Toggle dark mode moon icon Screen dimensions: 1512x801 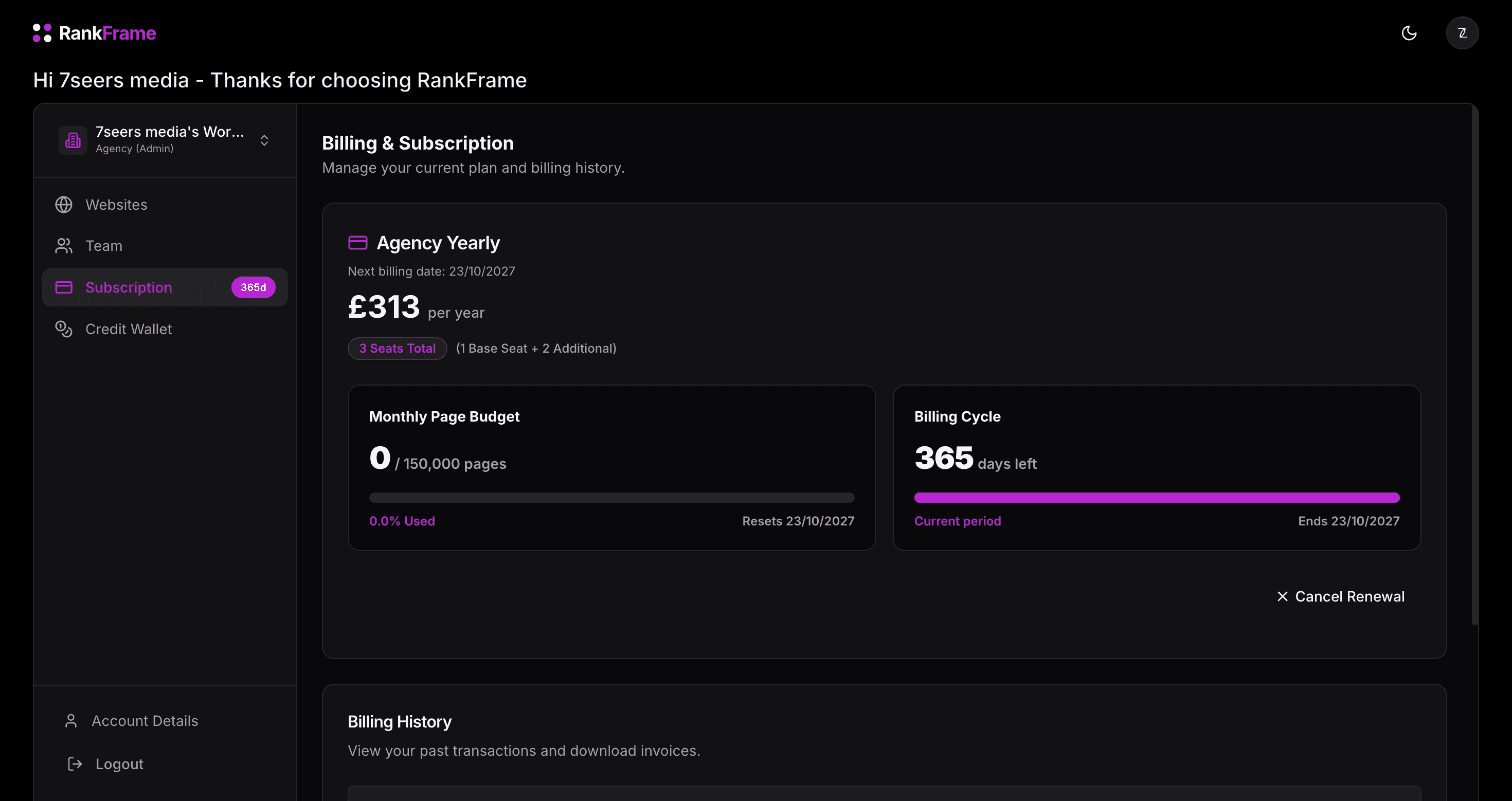tap(1409, 33)
